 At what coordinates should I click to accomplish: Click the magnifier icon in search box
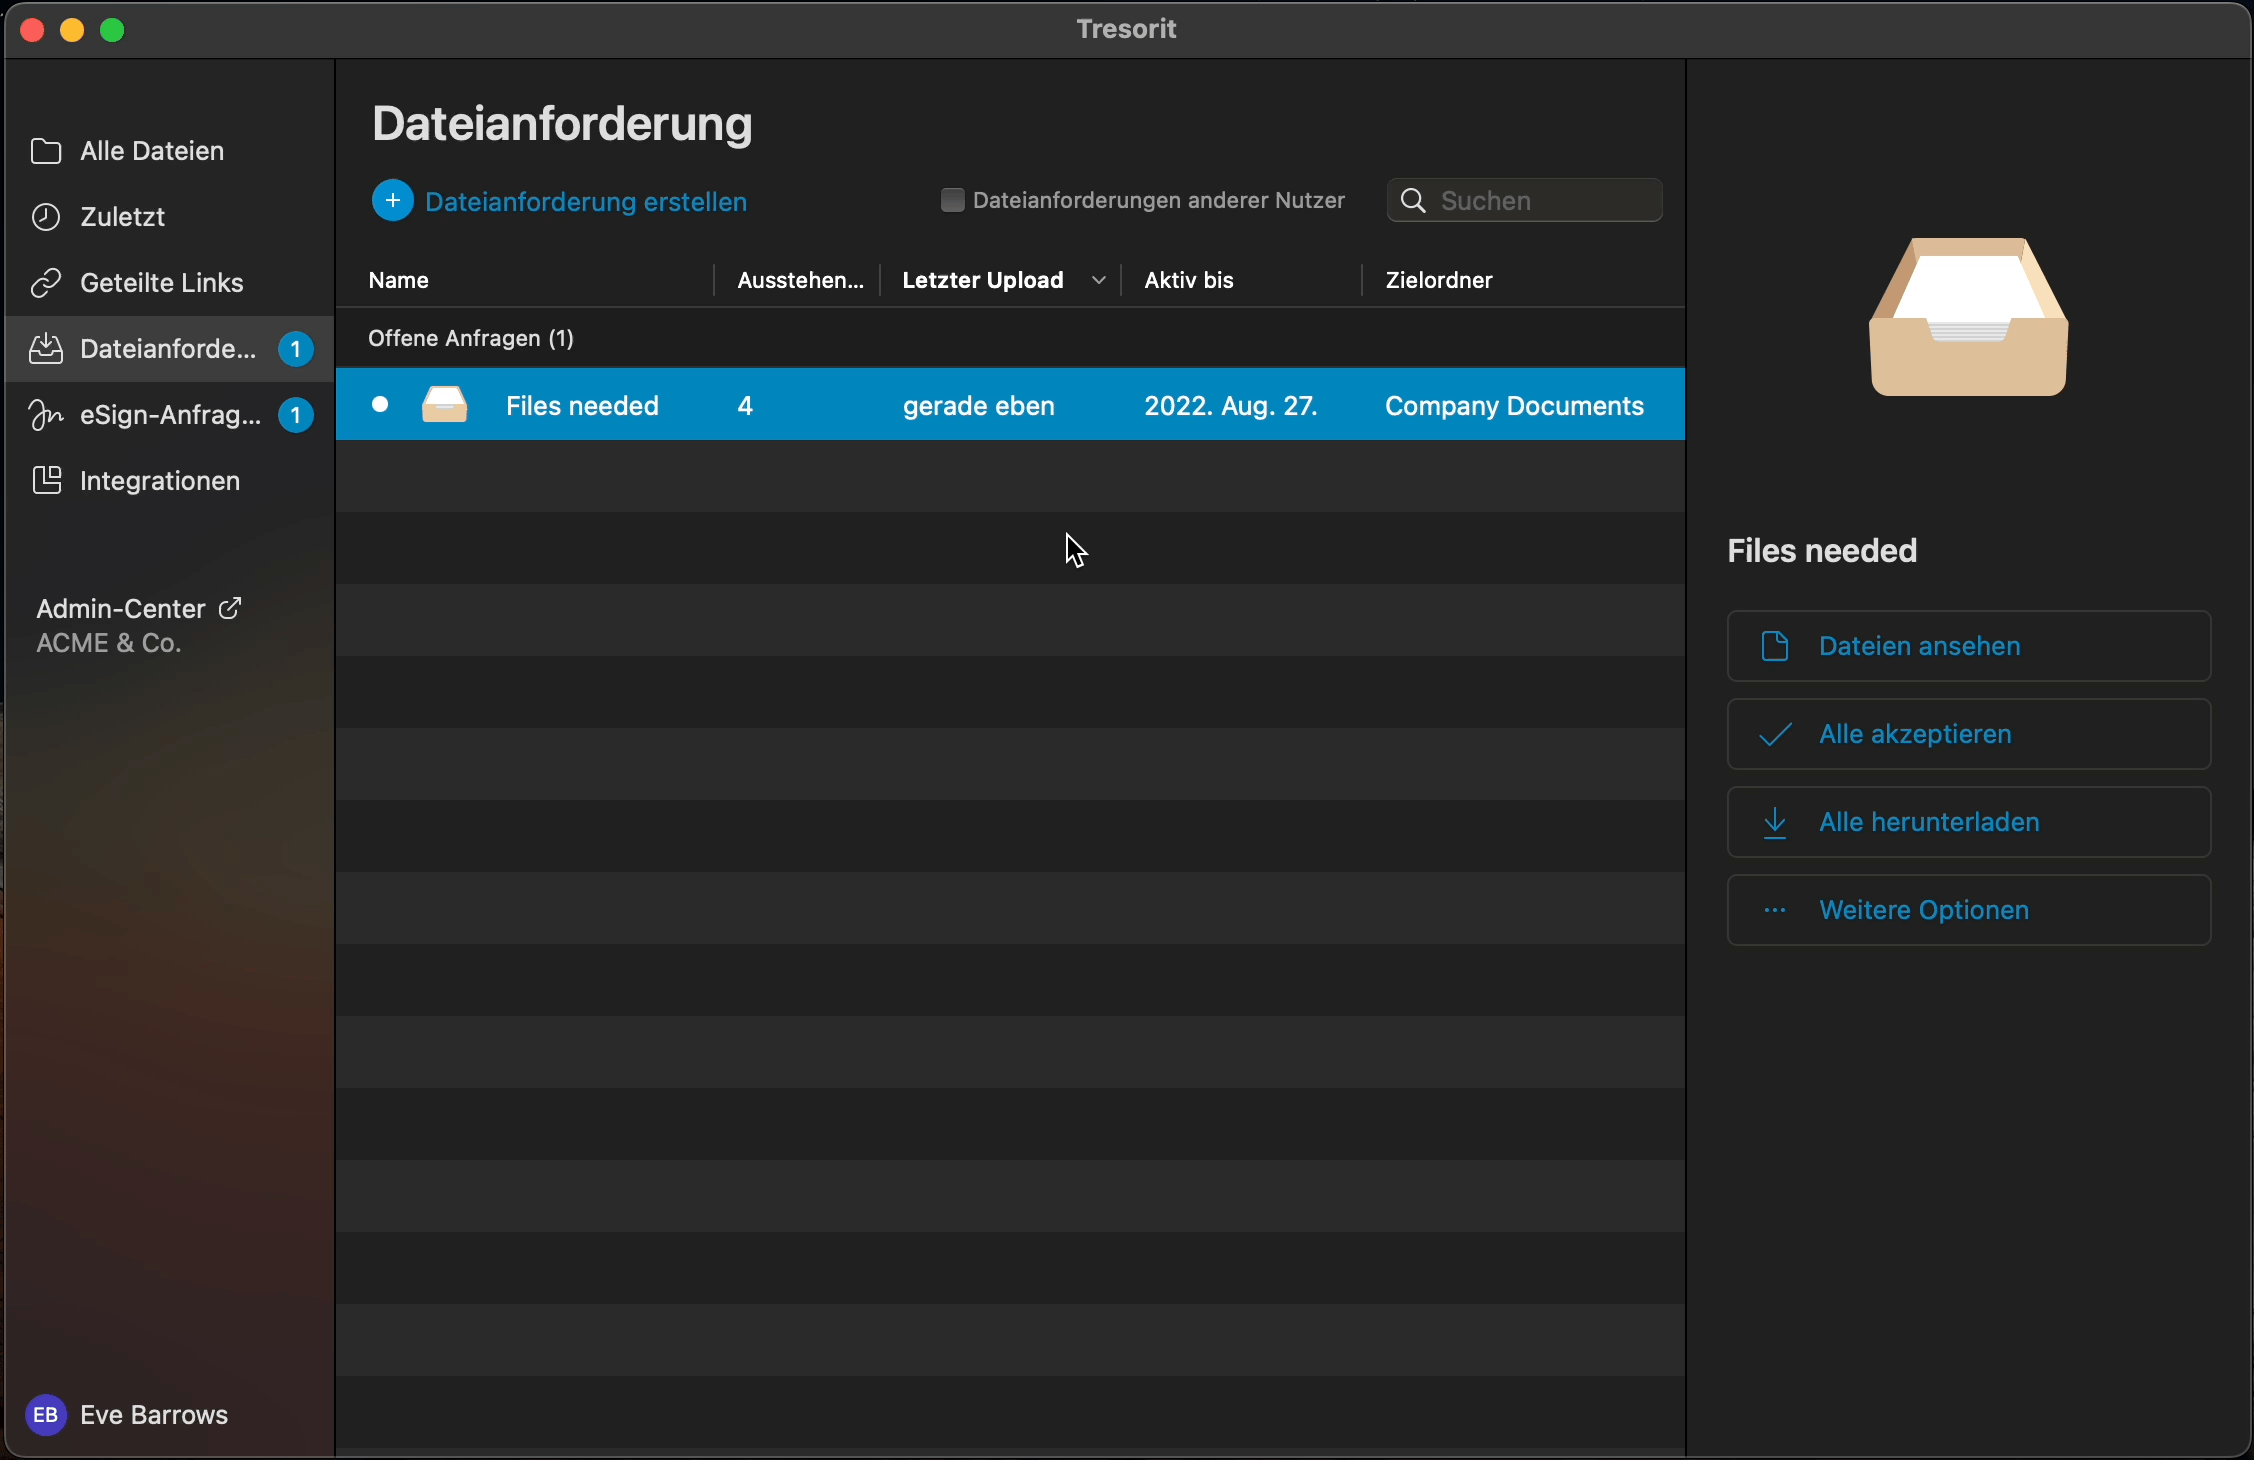[1413, 201]
